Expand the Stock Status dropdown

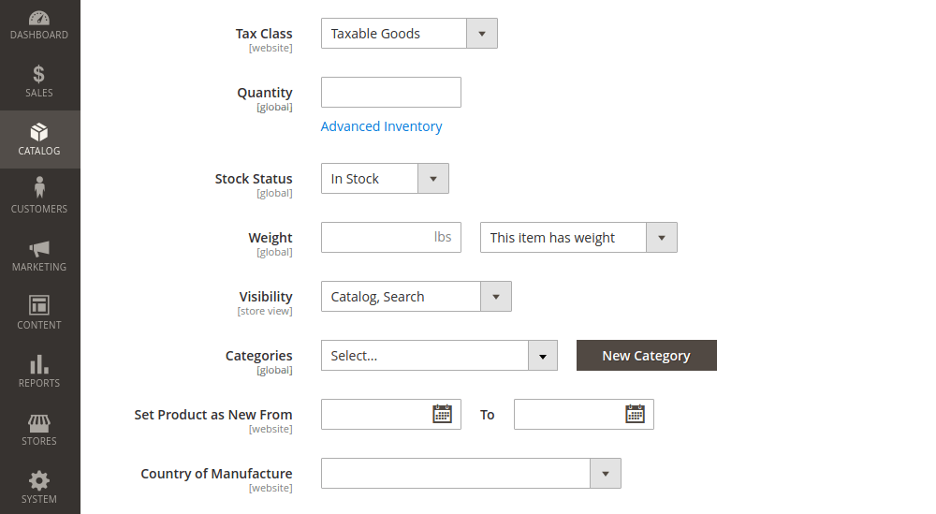[x=384, y=178]
